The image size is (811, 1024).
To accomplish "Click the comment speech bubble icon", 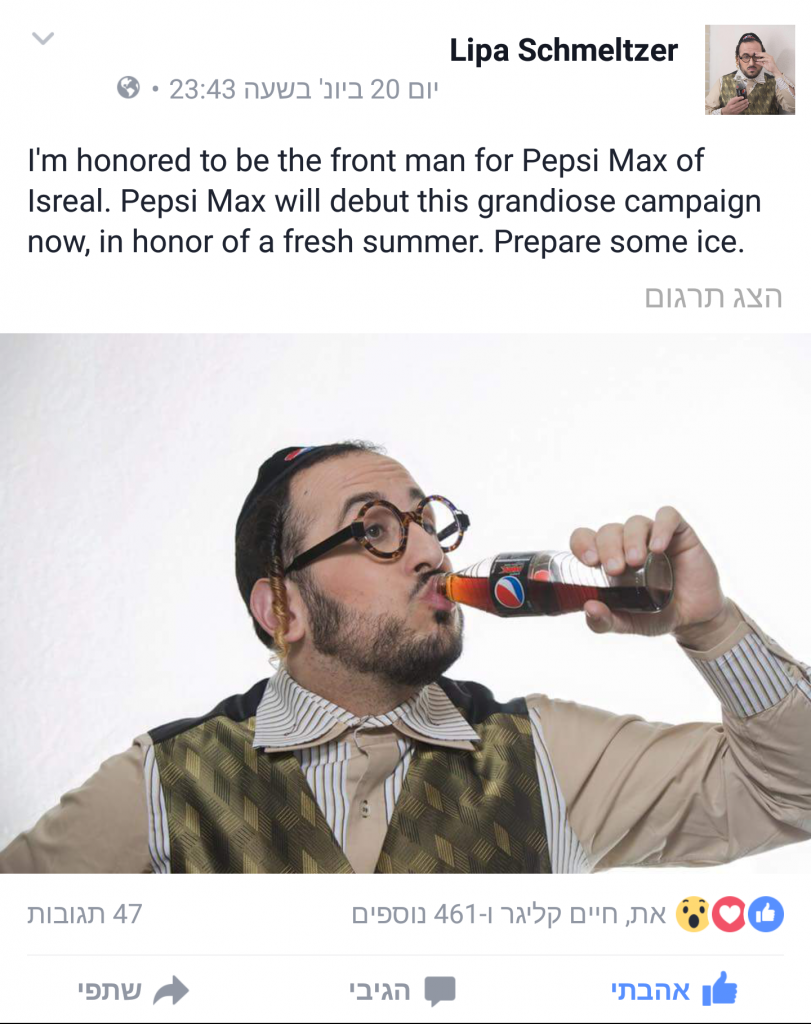I will [440, 991].
